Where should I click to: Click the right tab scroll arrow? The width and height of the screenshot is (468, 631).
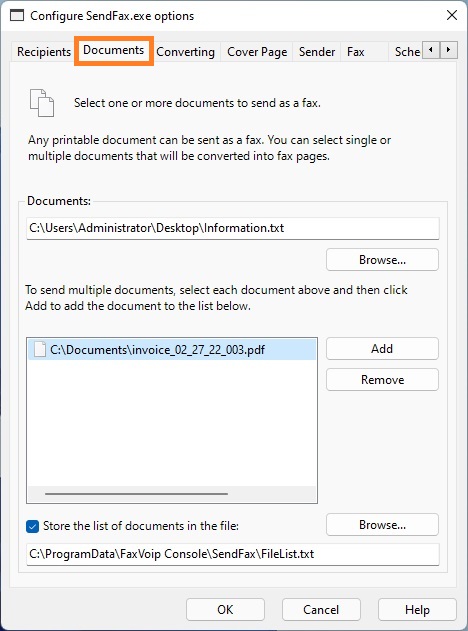[448, 50]
